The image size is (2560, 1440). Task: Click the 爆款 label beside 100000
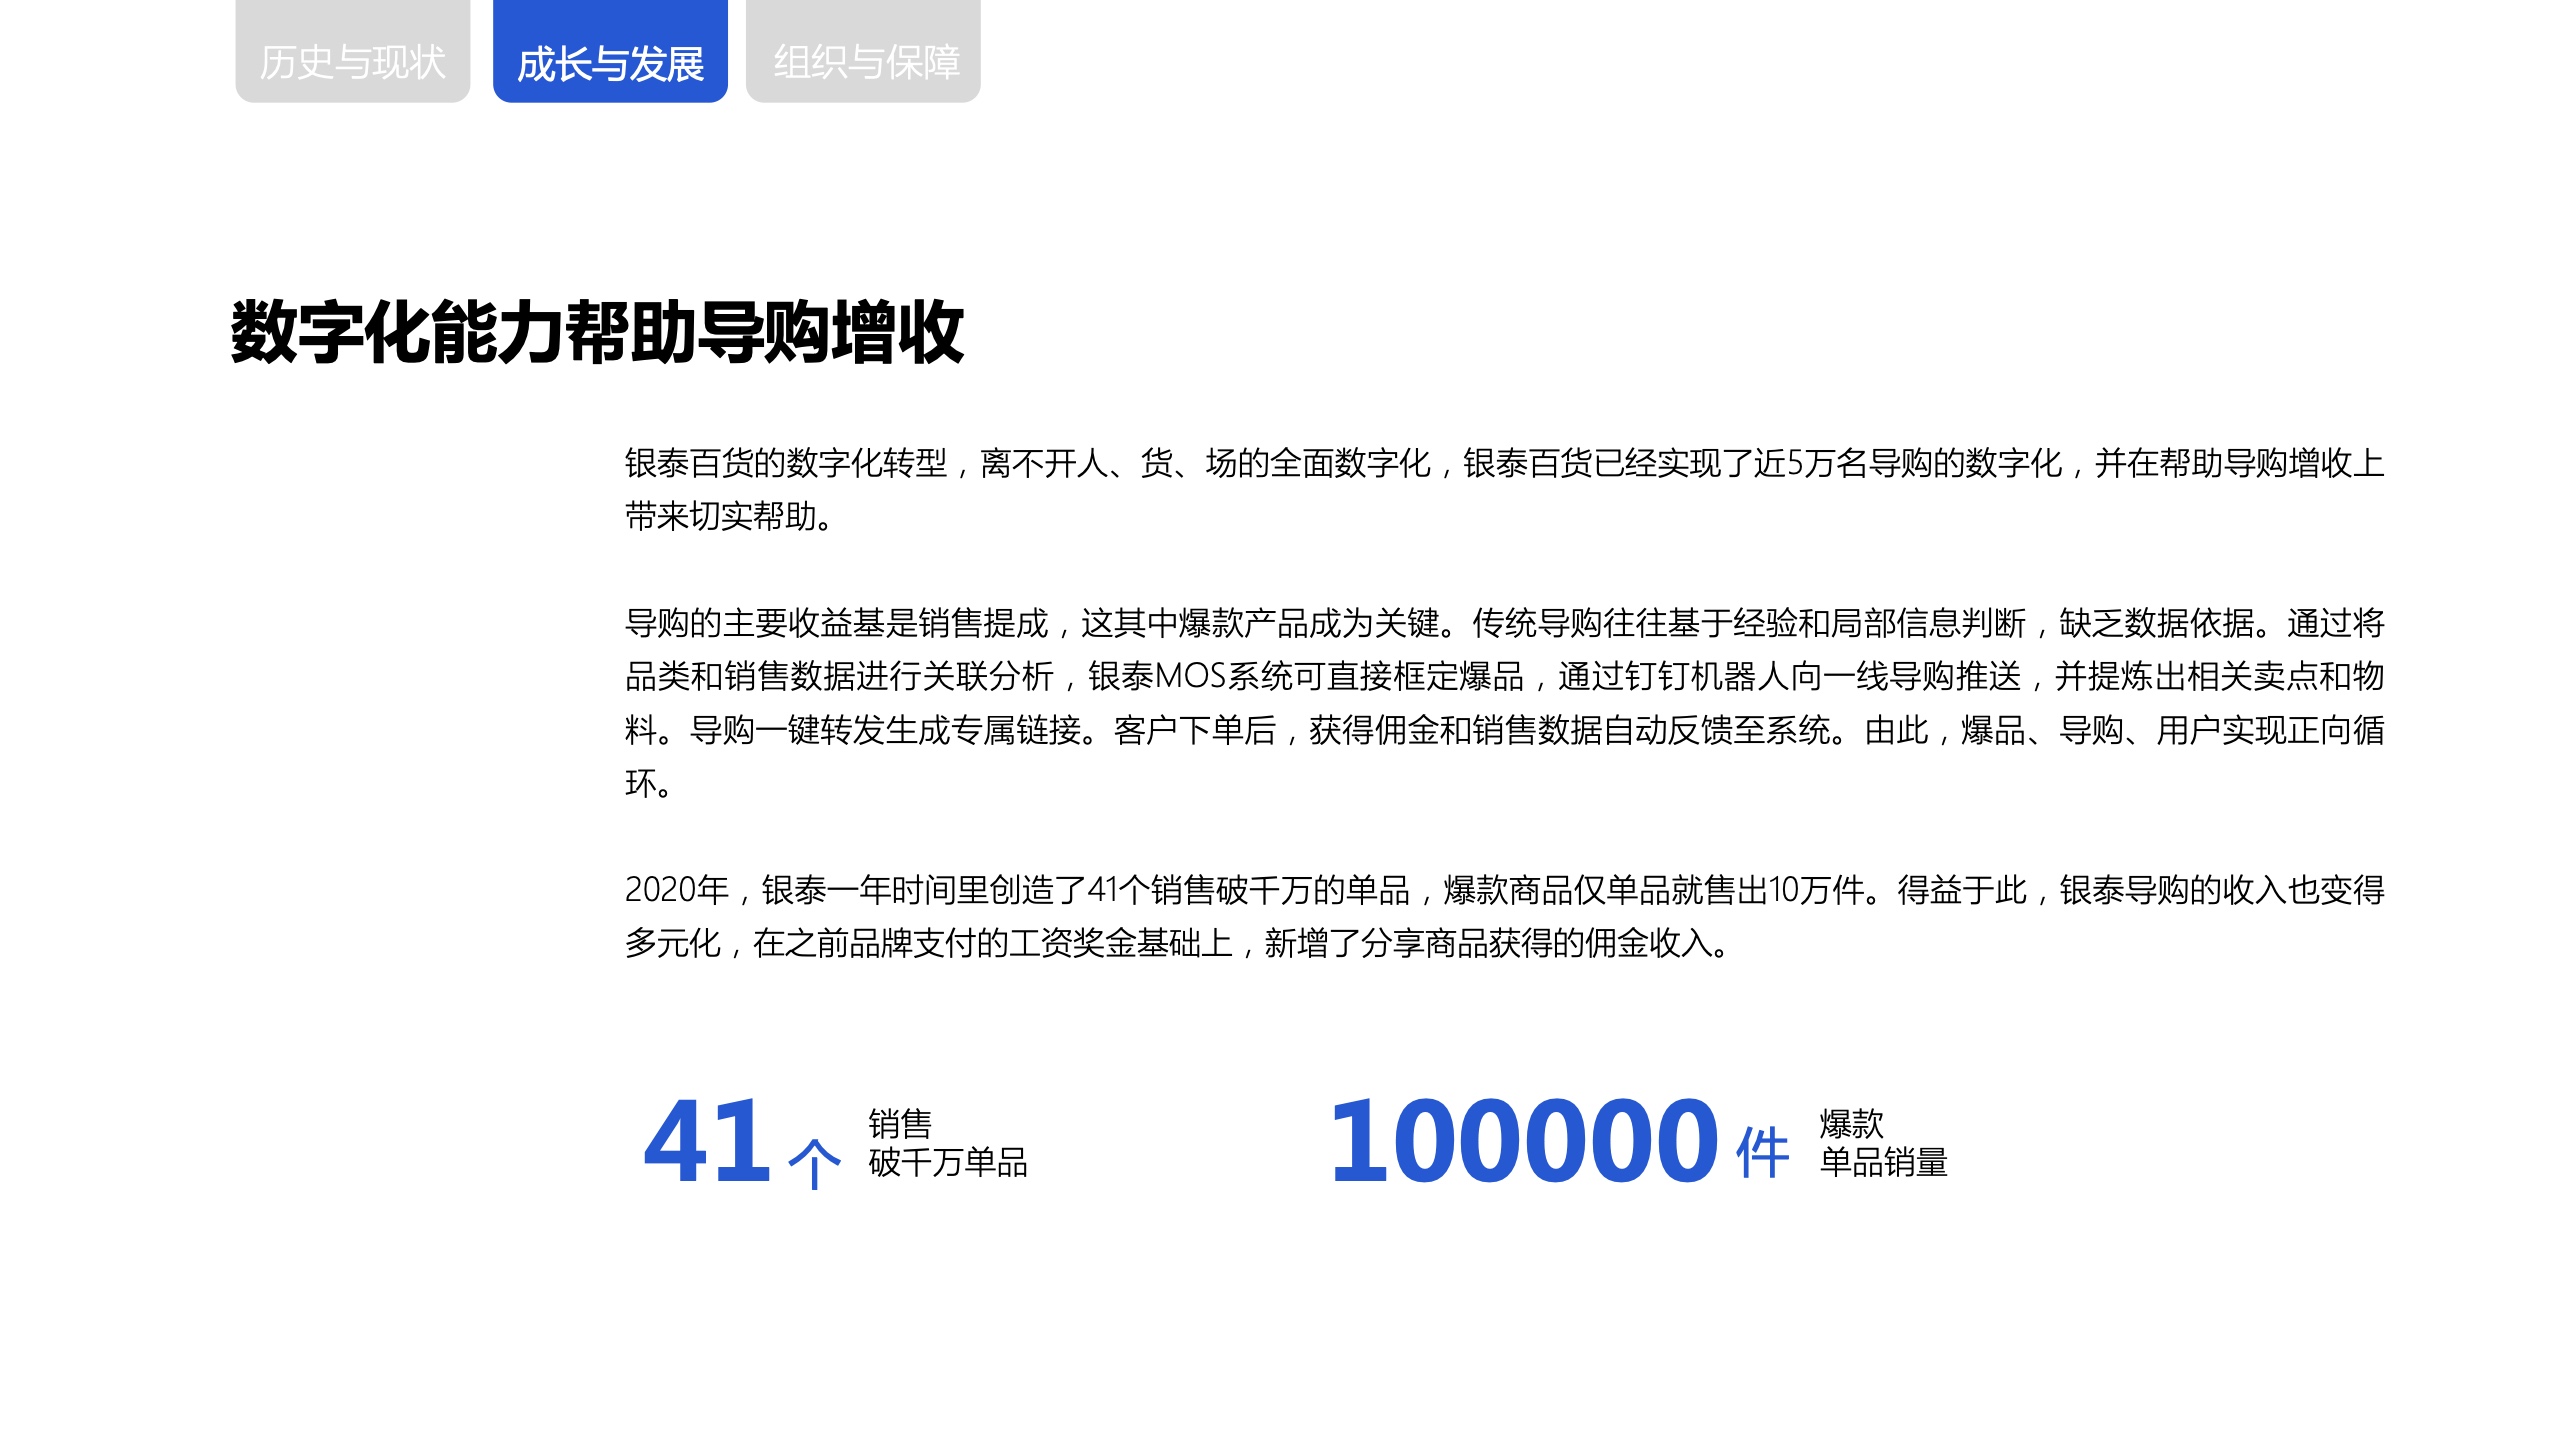pyautogui.click(x=1851, y=1124)
